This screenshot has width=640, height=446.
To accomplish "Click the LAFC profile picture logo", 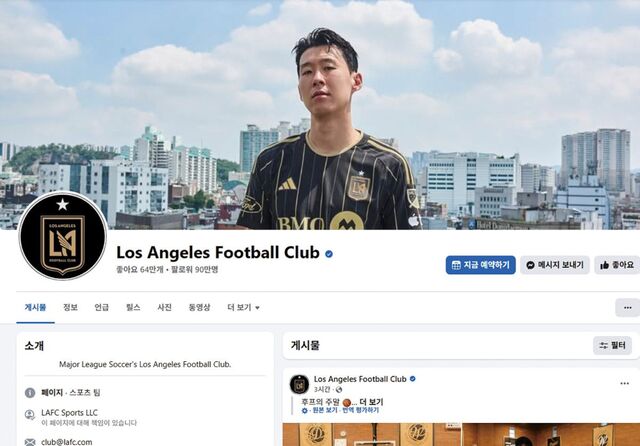I will [62, 236].
